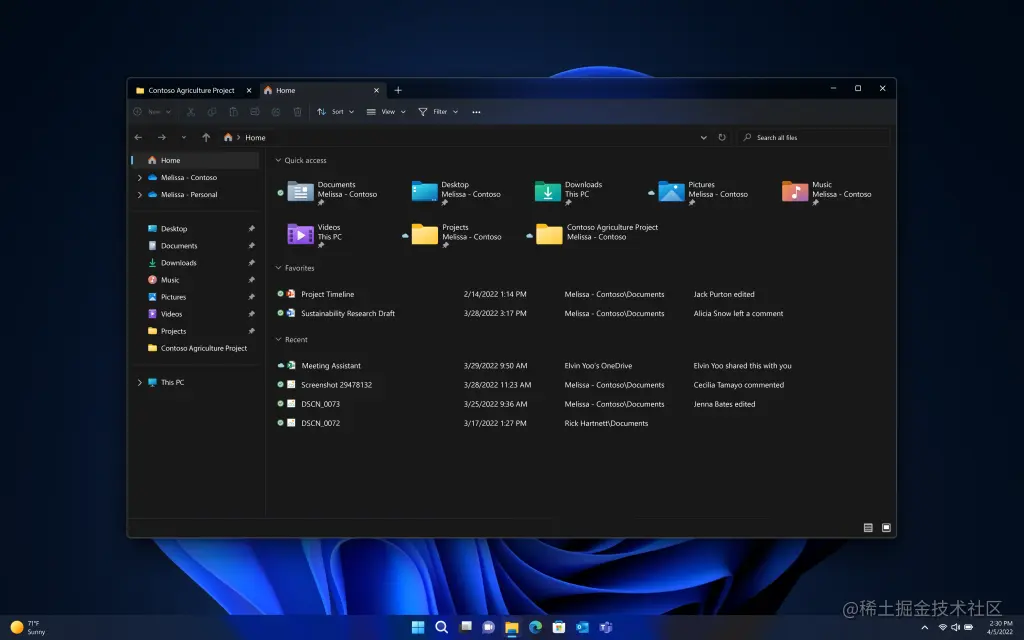Unpin Music using its sidebar pin icon

point(251,280)
